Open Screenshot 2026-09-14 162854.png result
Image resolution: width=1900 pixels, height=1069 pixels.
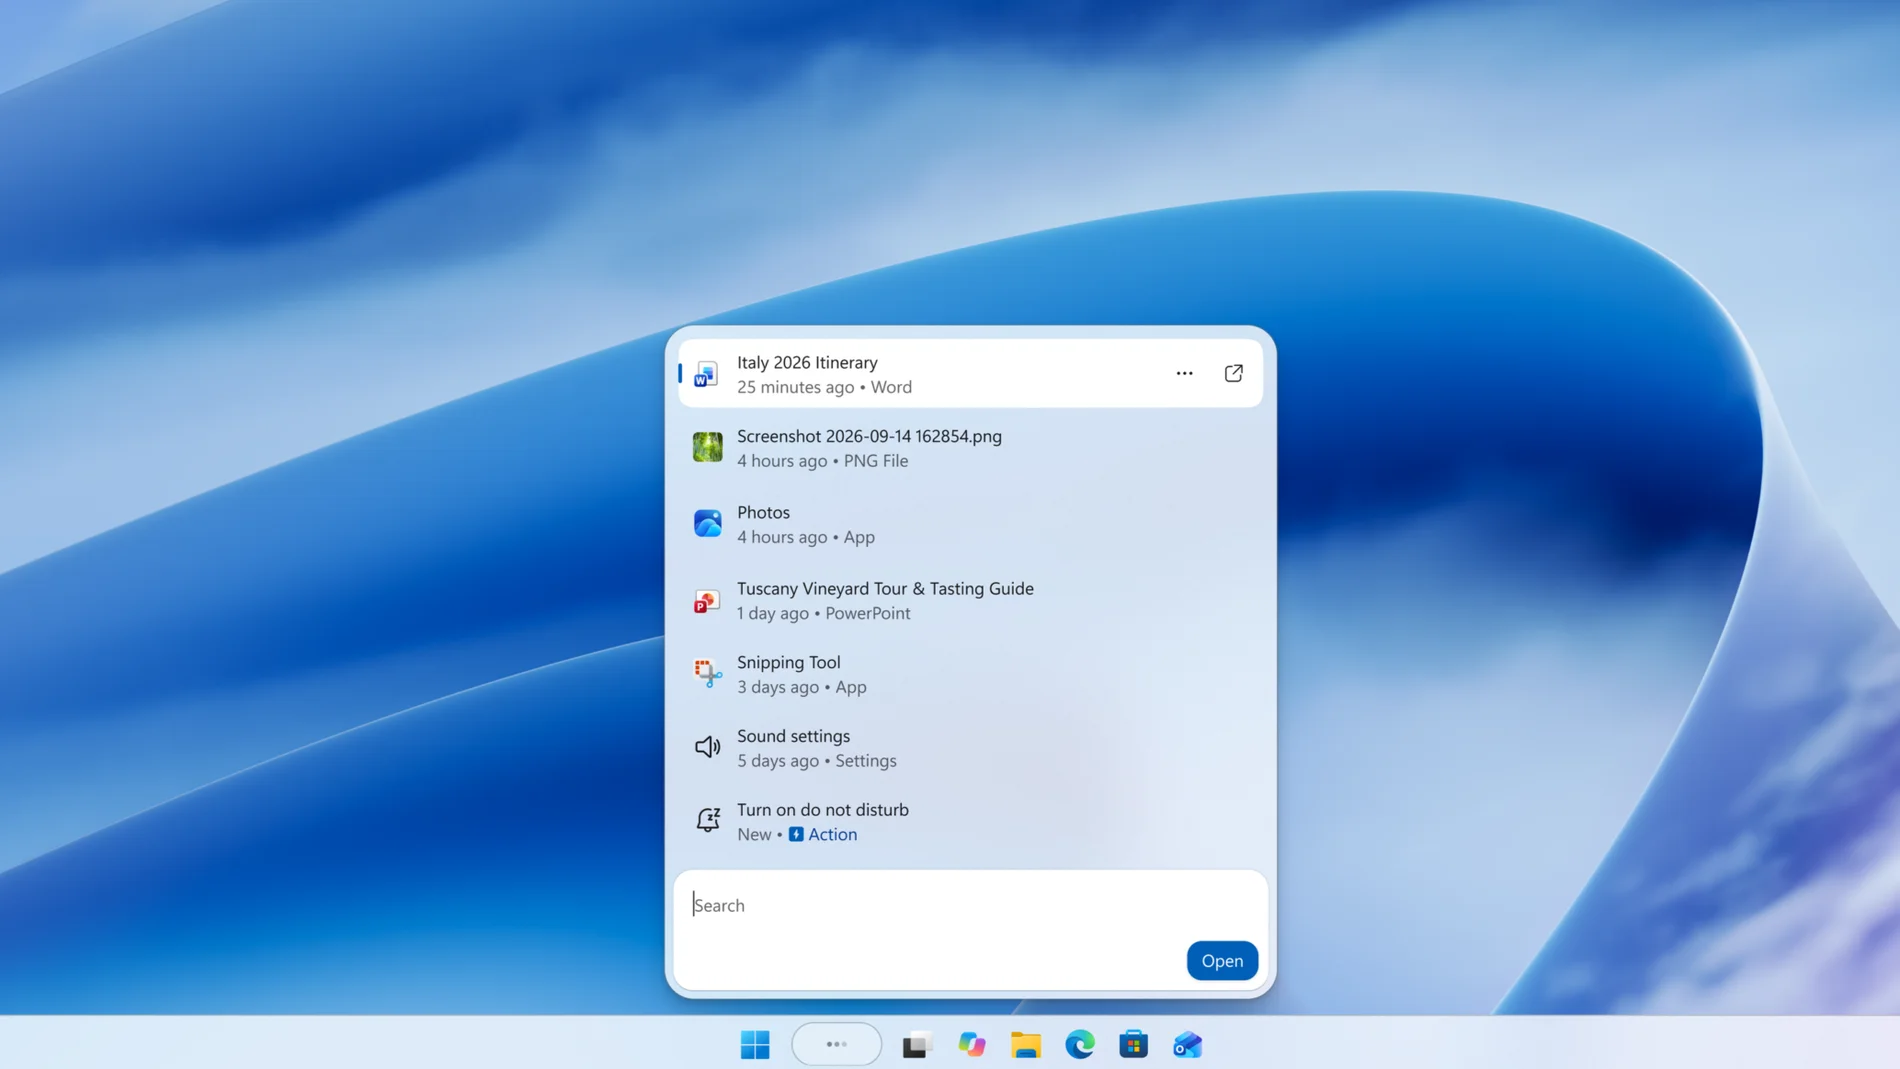tap(970, 448)
